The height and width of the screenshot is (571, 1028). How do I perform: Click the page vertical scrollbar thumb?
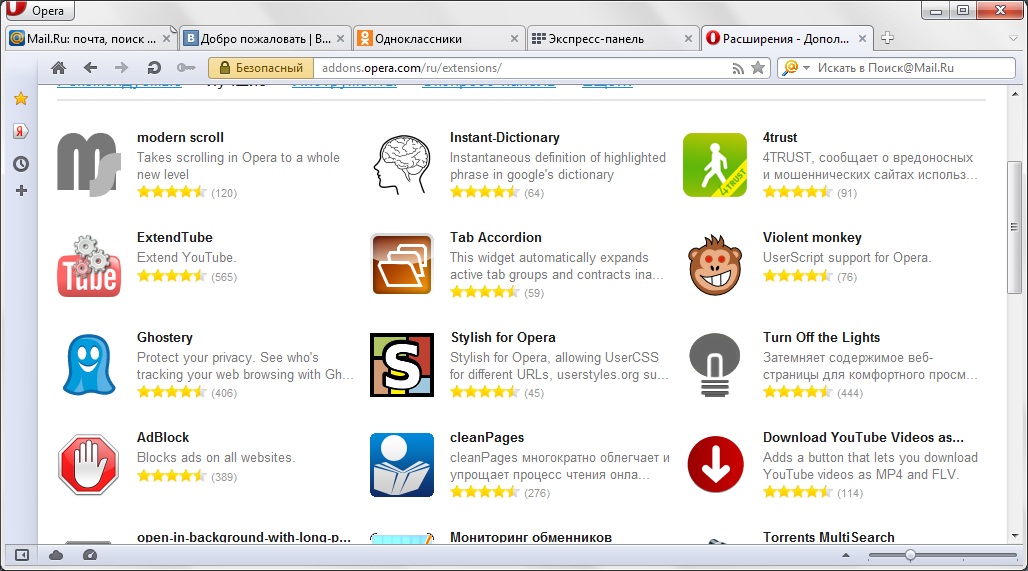coord(1015,227)
